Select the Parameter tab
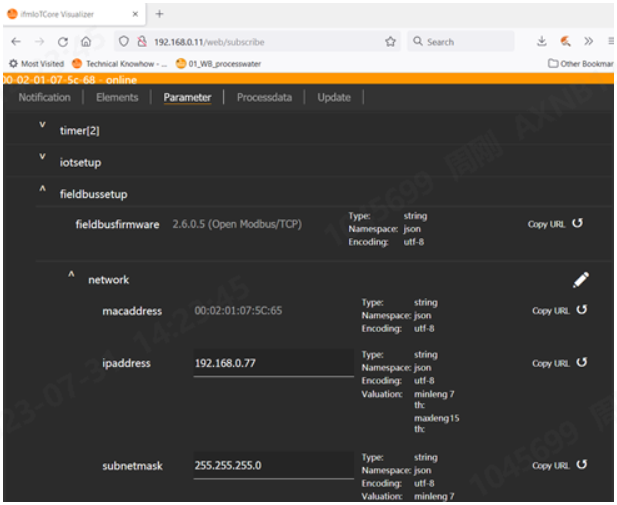Screen dimensions: 617x505 [x=187, y=97]
